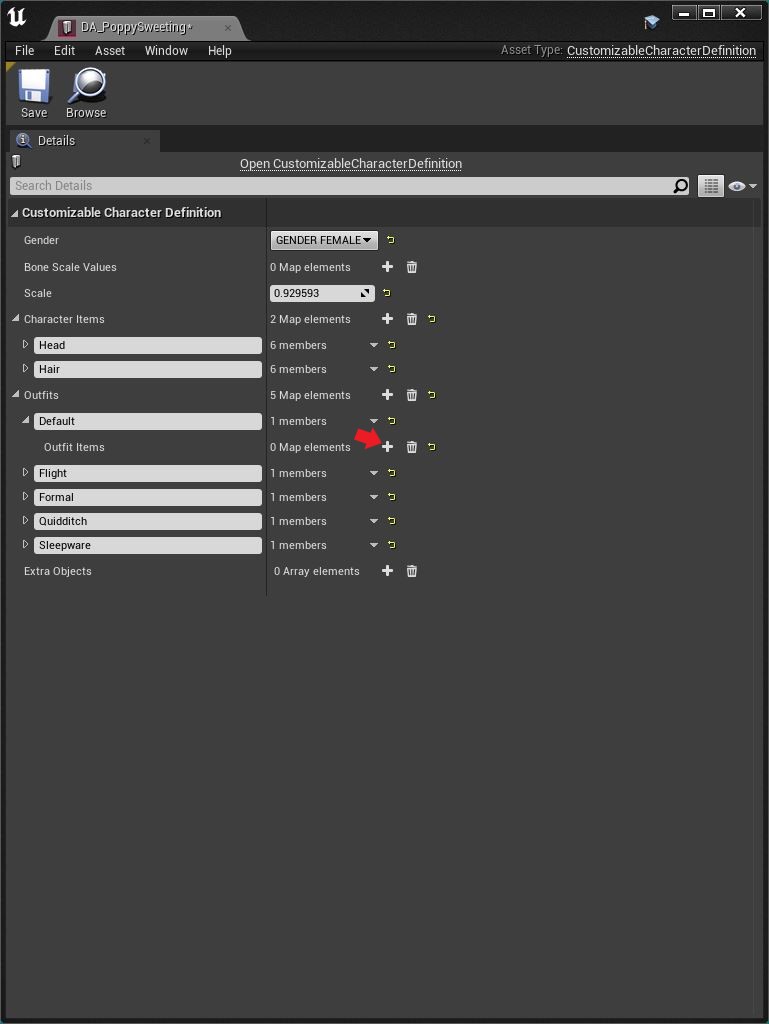Reset Sleepware outfit to default
Screen dimensions: 769x1024
[x=392, y=545]
